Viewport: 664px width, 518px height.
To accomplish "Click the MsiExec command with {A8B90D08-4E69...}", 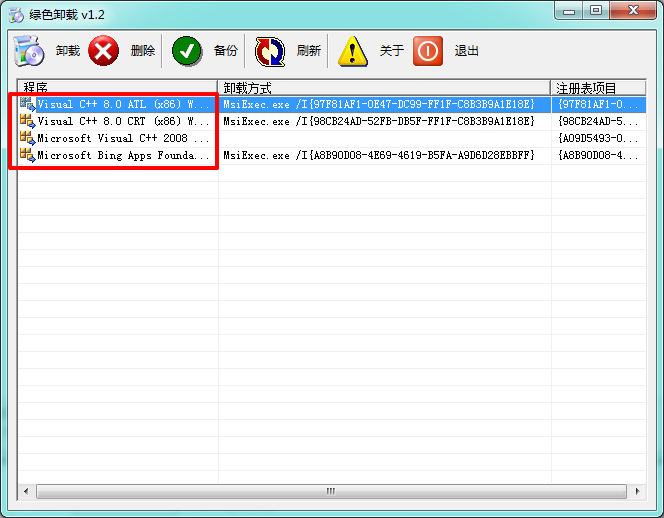I will [x=379, y=155].
